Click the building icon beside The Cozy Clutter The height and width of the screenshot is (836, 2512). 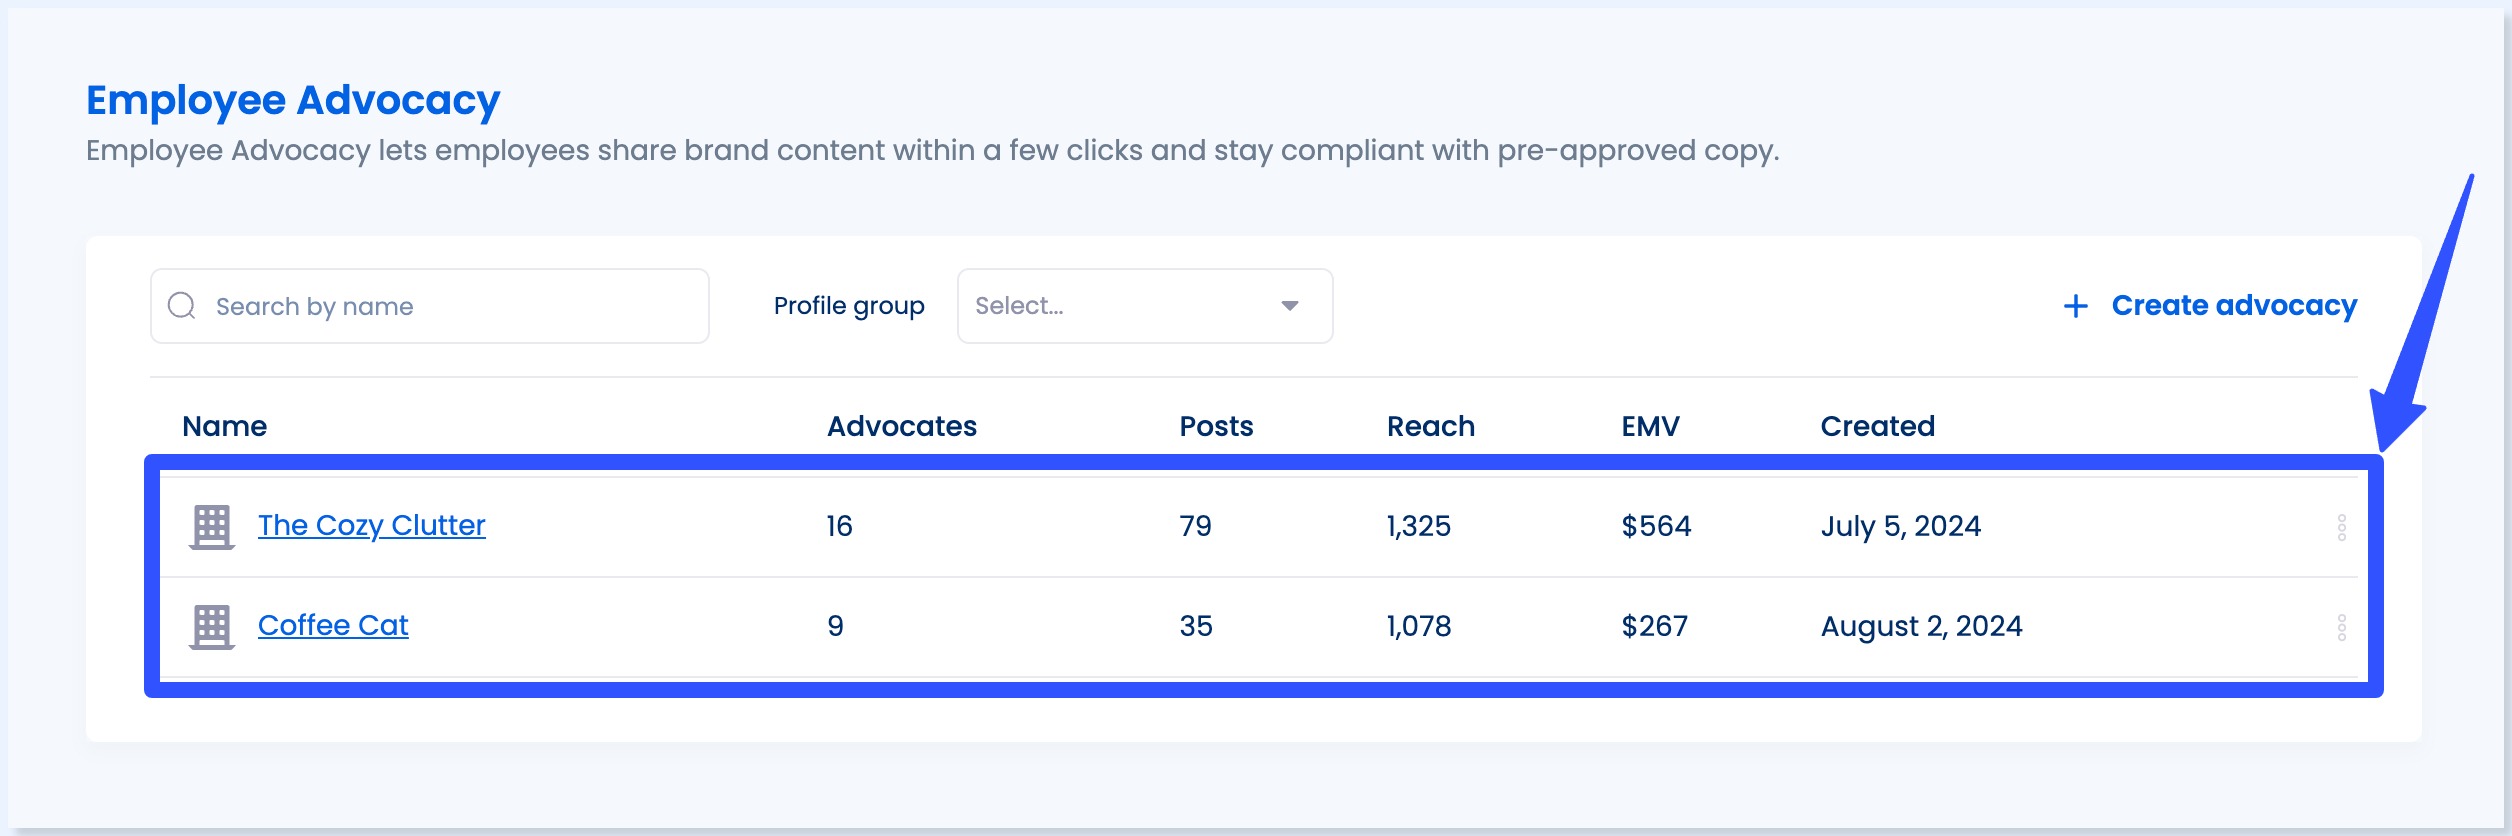click(x=210, y=525)
